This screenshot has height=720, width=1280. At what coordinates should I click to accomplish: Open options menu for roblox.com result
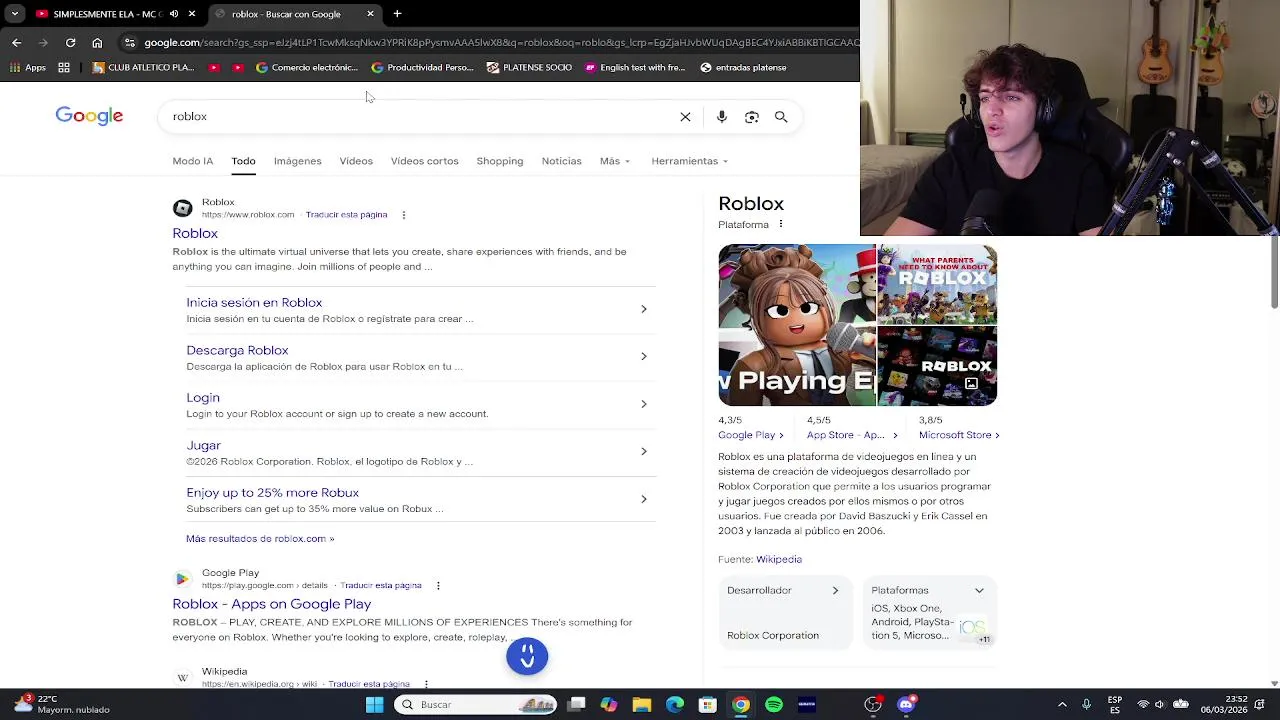(403, 214)
